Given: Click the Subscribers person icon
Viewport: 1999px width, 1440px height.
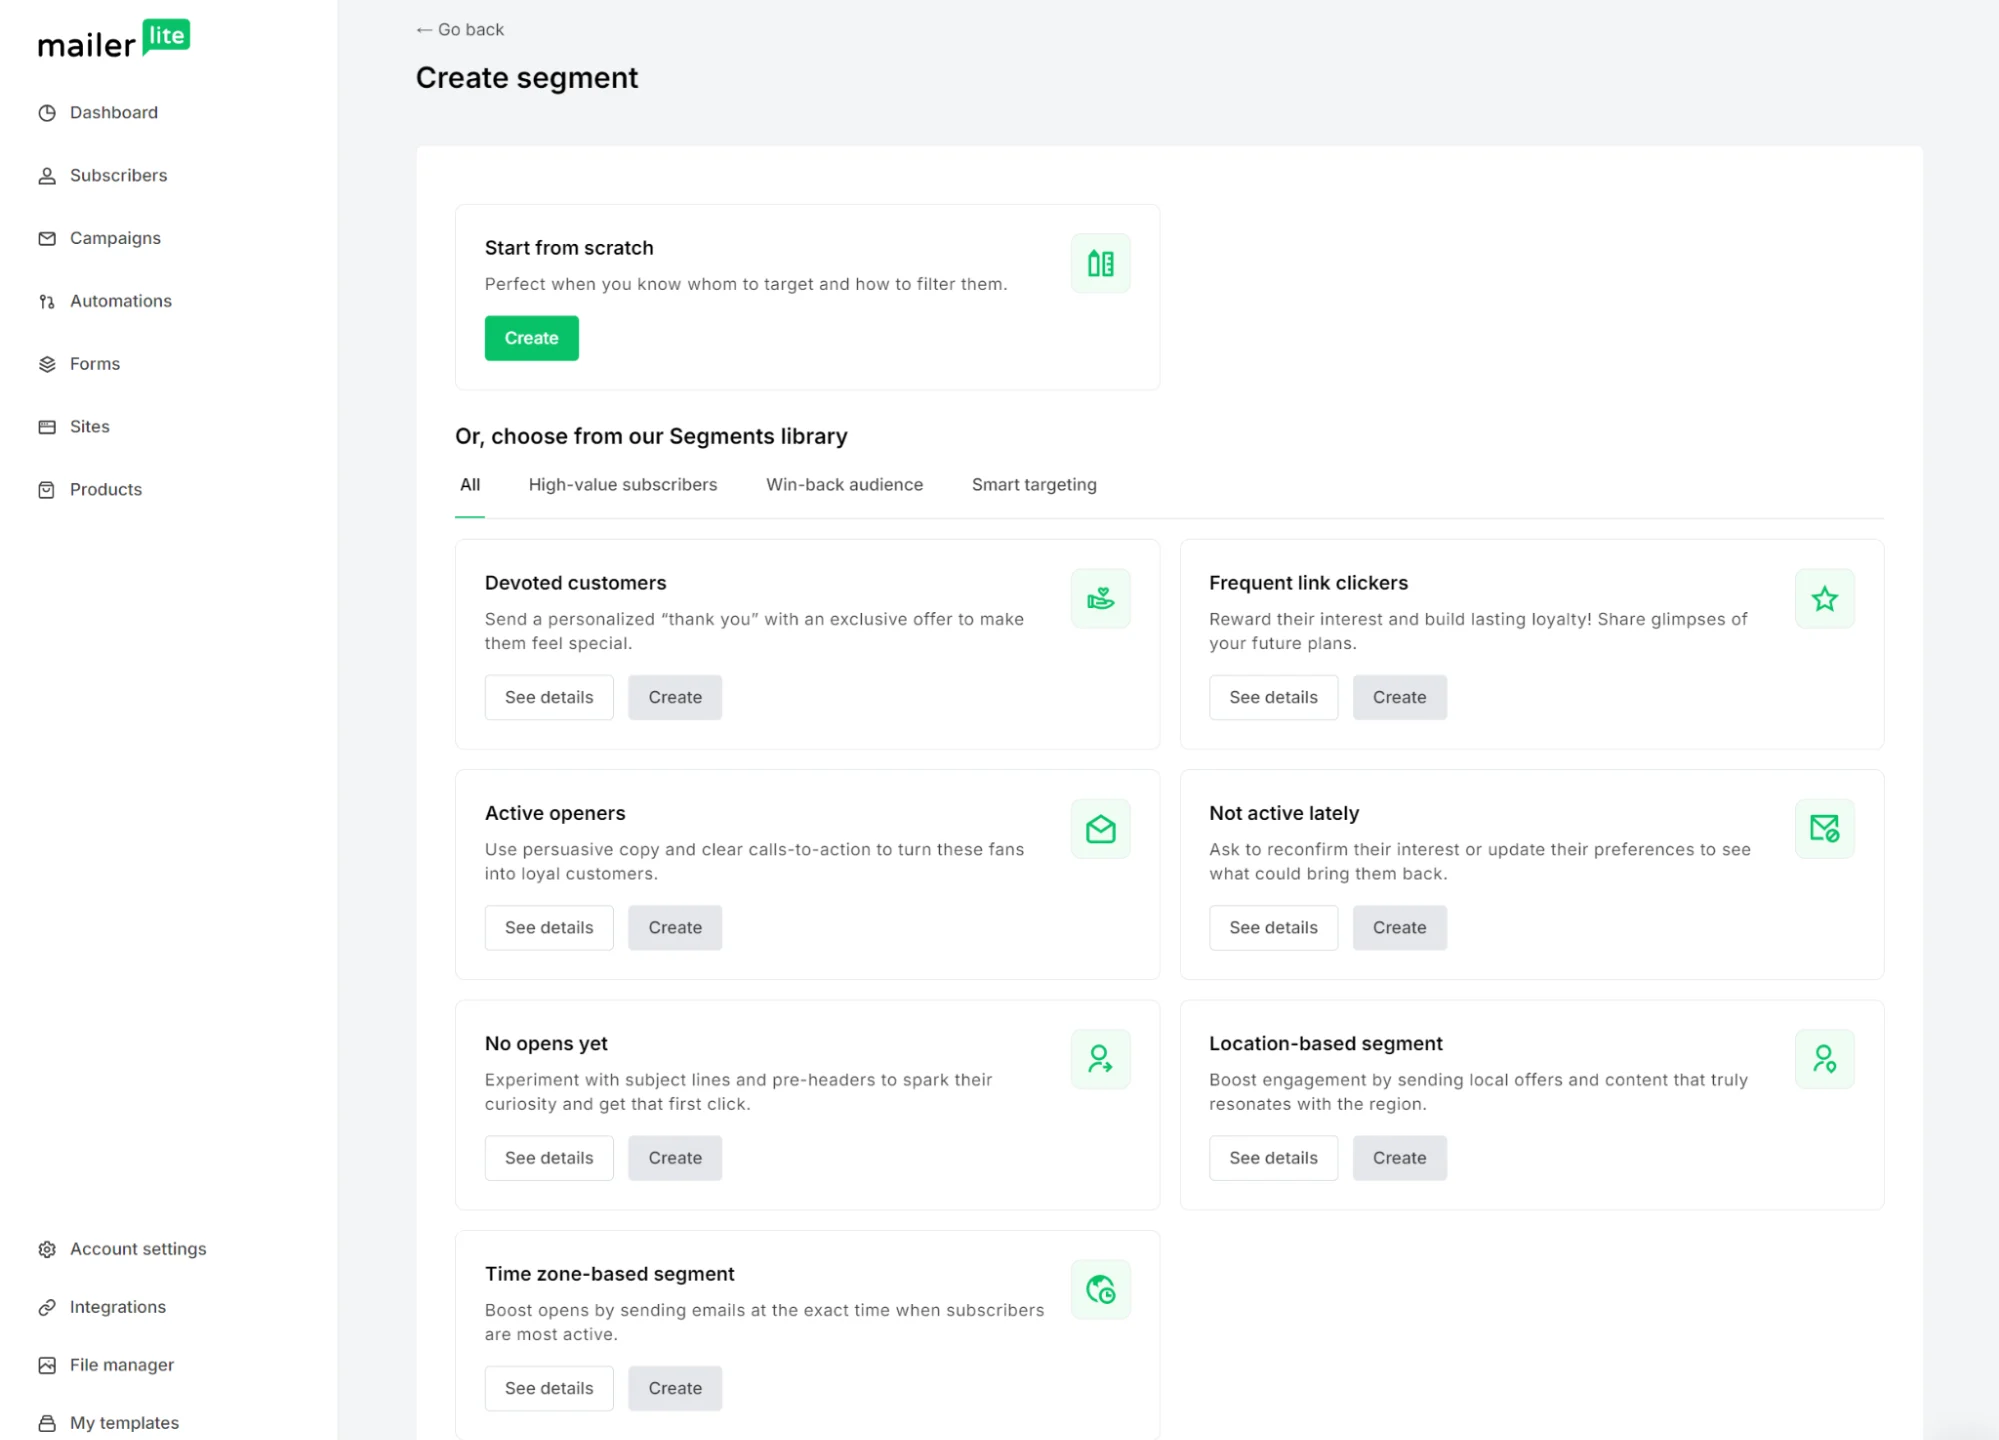Looking at the screenshot, I should click(x=47, y=176).
